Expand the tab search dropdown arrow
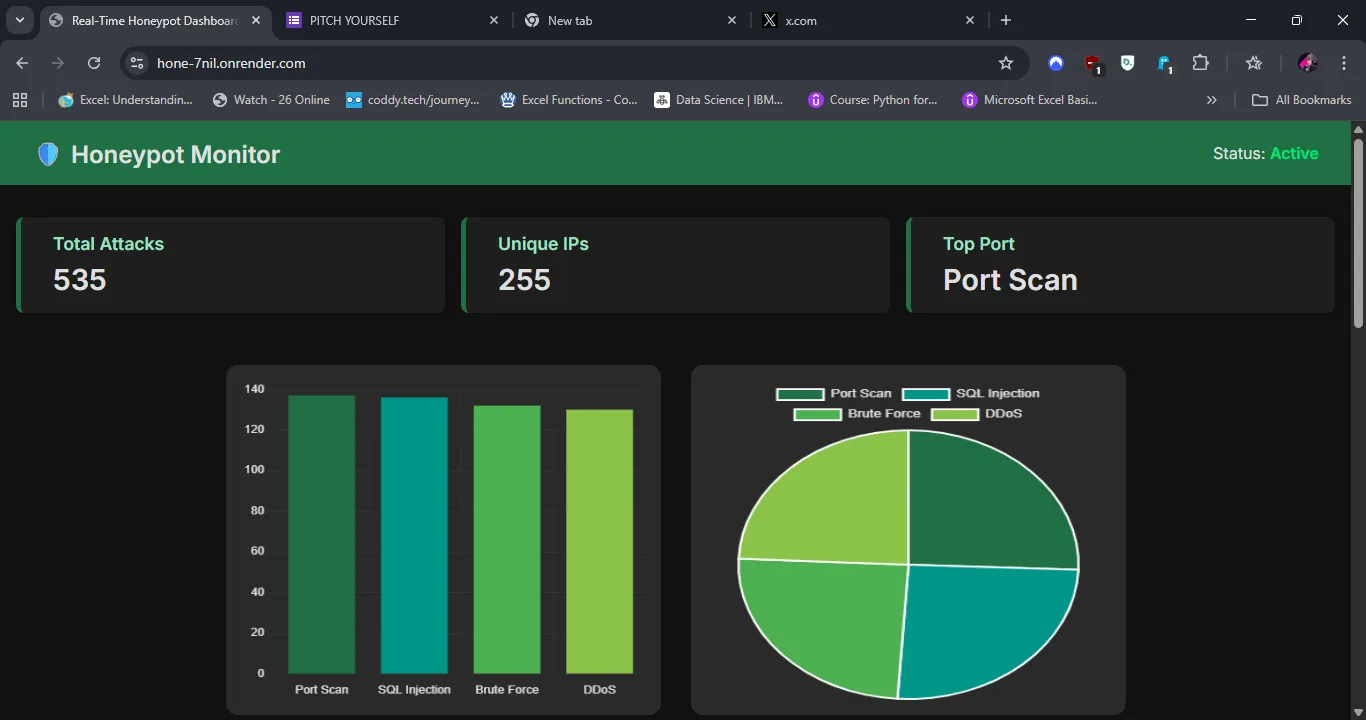Image resolution: width=1366 pixels, height=720 pixels. click(x=19, y=20)
